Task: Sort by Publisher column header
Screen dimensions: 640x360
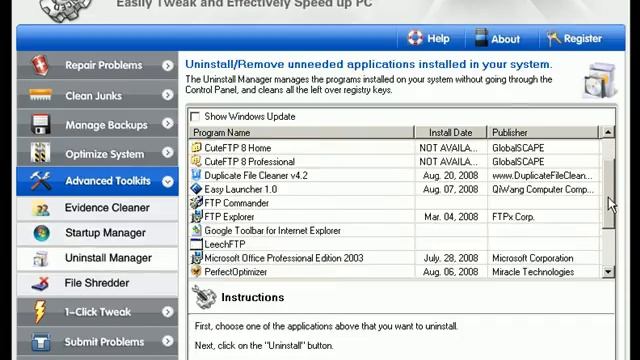Action: (543, 133)
